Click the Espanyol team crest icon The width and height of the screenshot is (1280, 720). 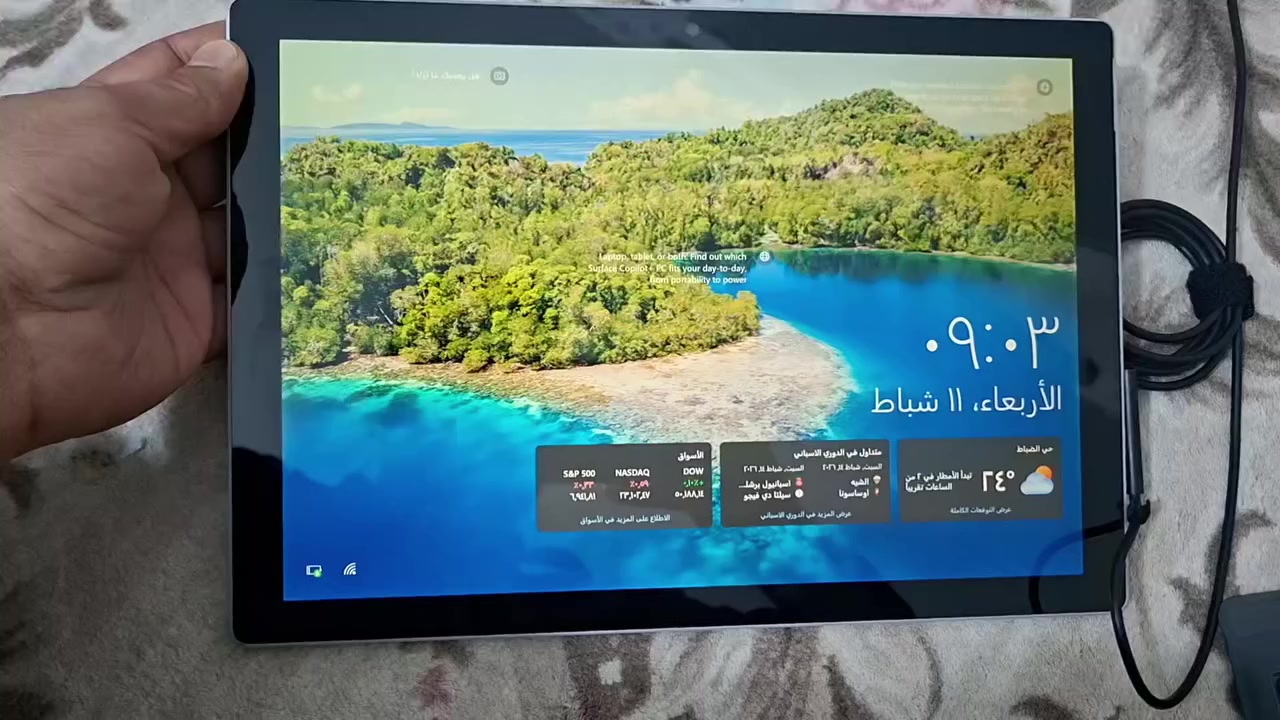pyautogui.click(x=799, y=483)
